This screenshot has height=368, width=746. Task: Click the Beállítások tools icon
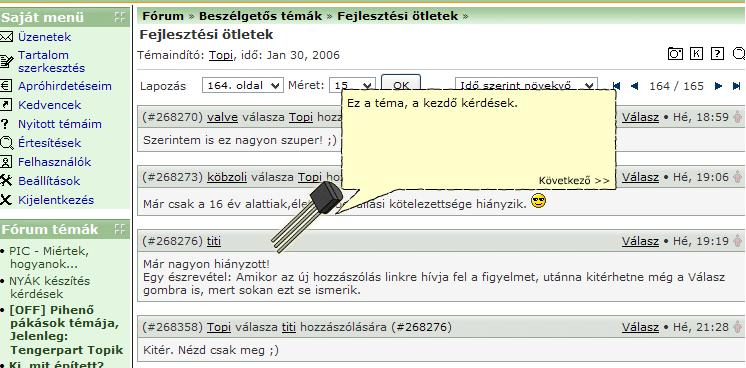[6, 180]
